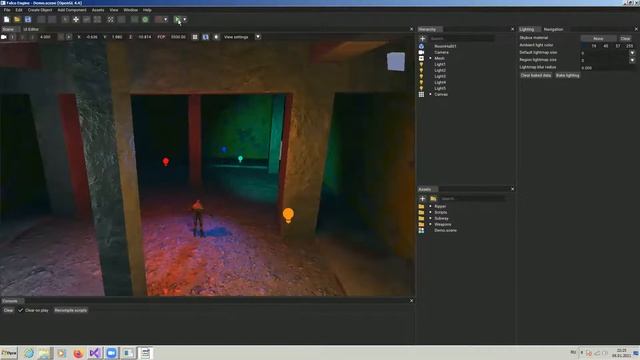Expand the Mesh node in Hierarchy

(x=430, y=58)
